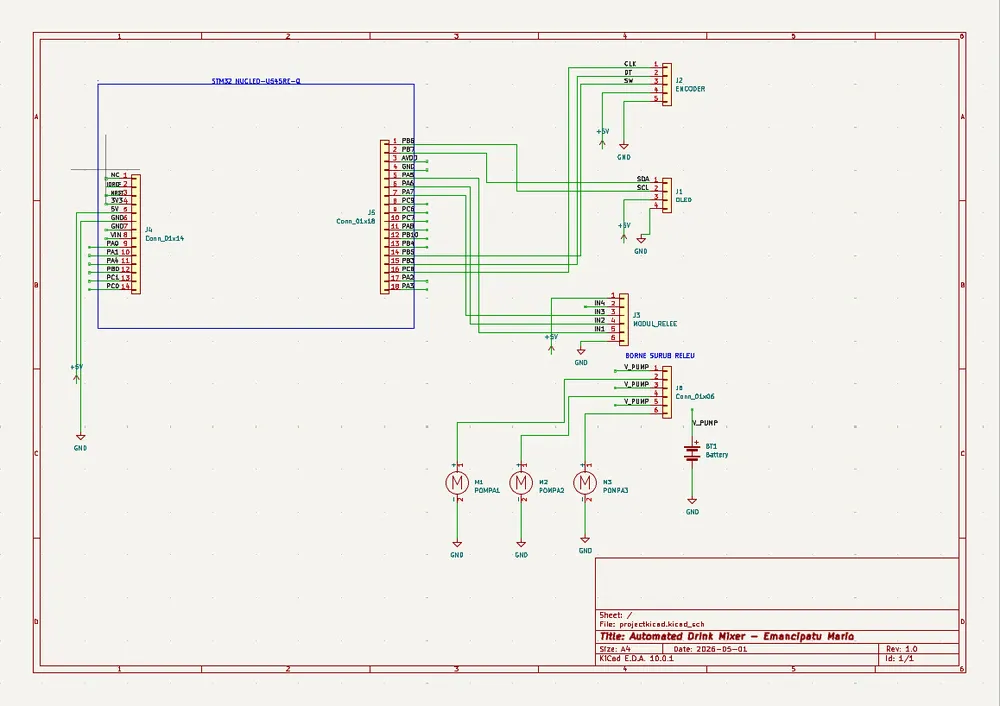Select the GND symbol wired to OLED pin 4
This screenshot has height=706, width=1000.
click(641, 246)
